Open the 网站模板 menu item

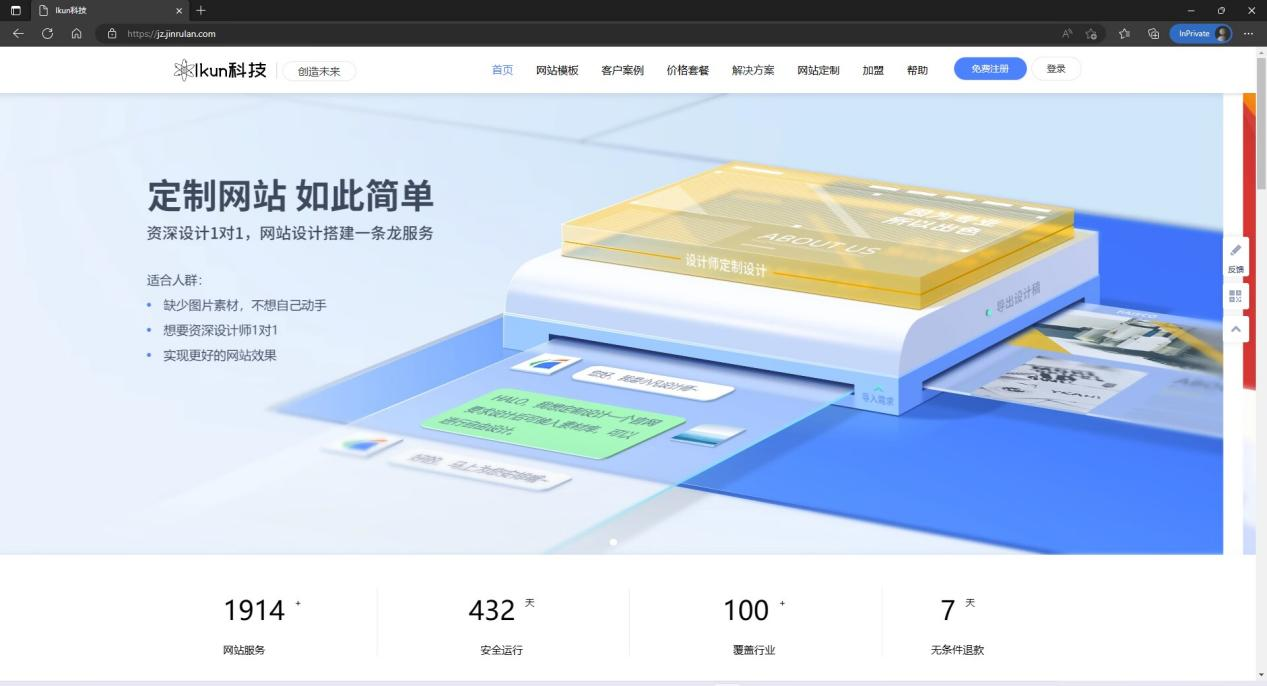point(557,70)
